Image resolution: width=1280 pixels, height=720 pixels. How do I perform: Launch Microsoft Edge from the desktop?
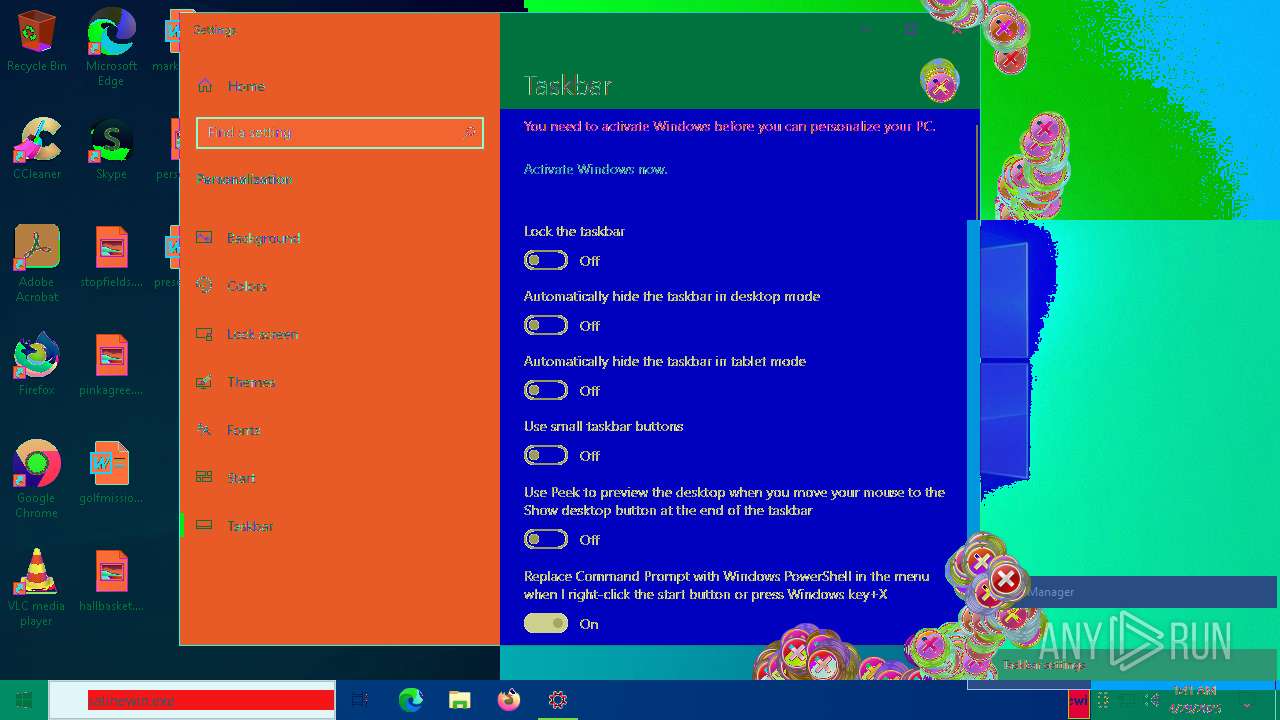click(x=111, y=47)
